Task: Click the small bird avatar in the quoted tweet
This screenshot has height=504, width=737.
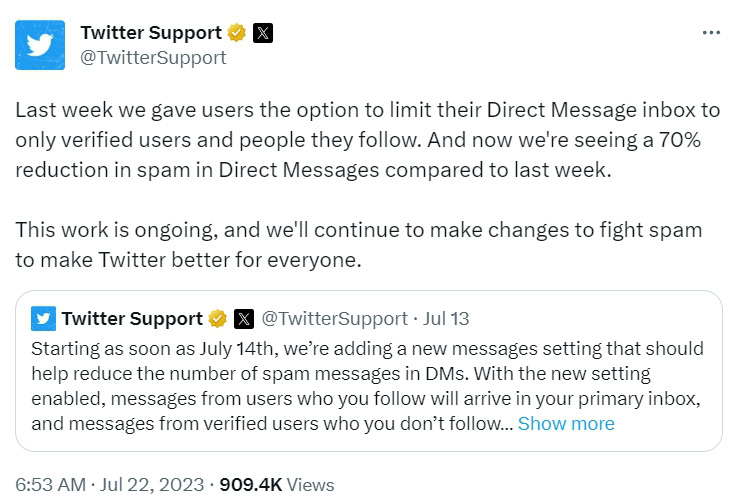Action: (42, 319)
